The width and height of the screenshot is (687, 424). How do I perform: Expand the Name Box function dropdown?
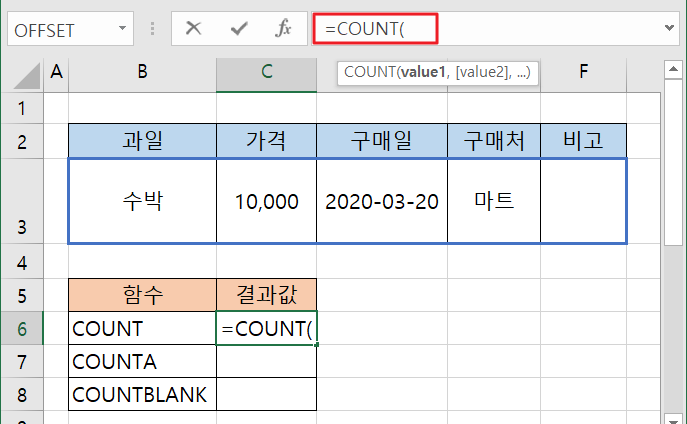122,28
